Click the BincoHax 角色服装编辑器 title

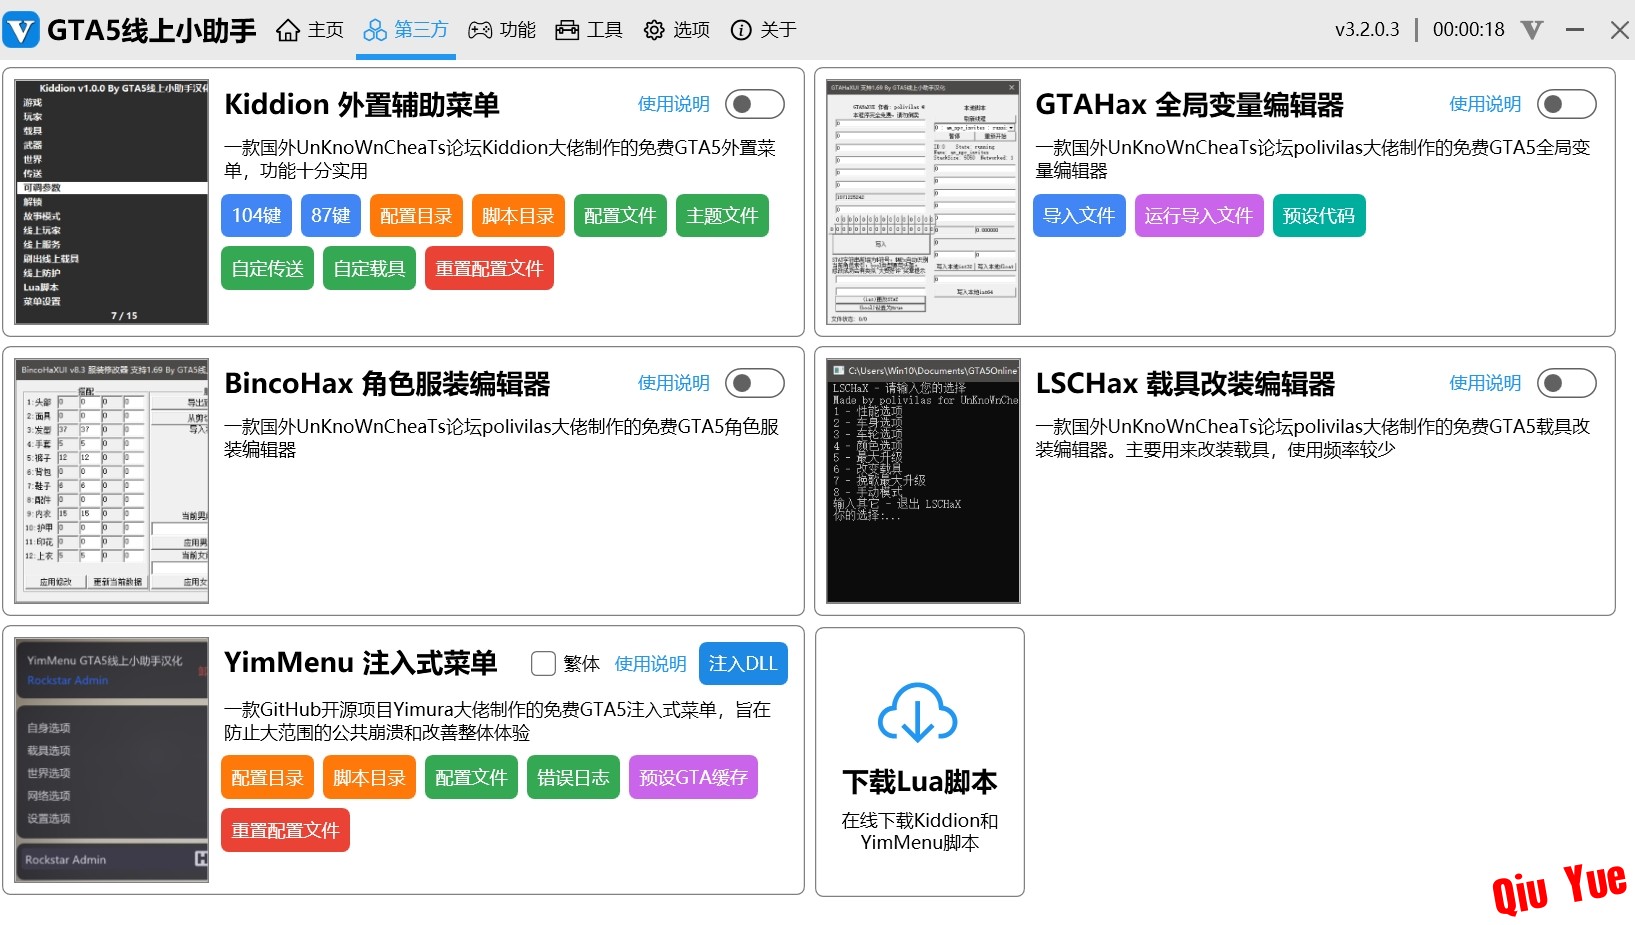(387, 383)
